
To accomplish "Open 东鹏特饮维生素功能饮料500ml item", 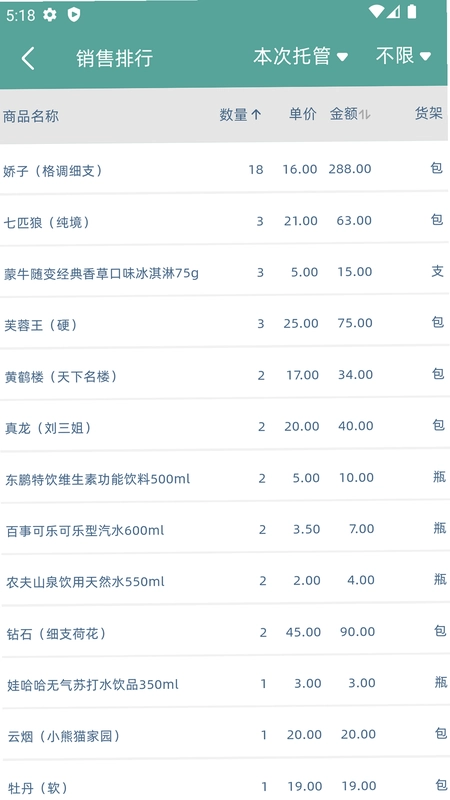I will click(x=224, y=478).
